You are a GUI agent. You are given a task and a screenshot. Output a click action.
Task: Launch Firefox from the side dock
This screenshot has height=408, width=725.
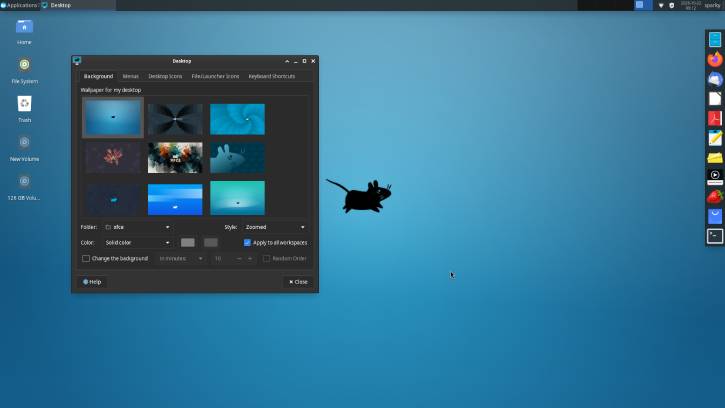[715, 59]
